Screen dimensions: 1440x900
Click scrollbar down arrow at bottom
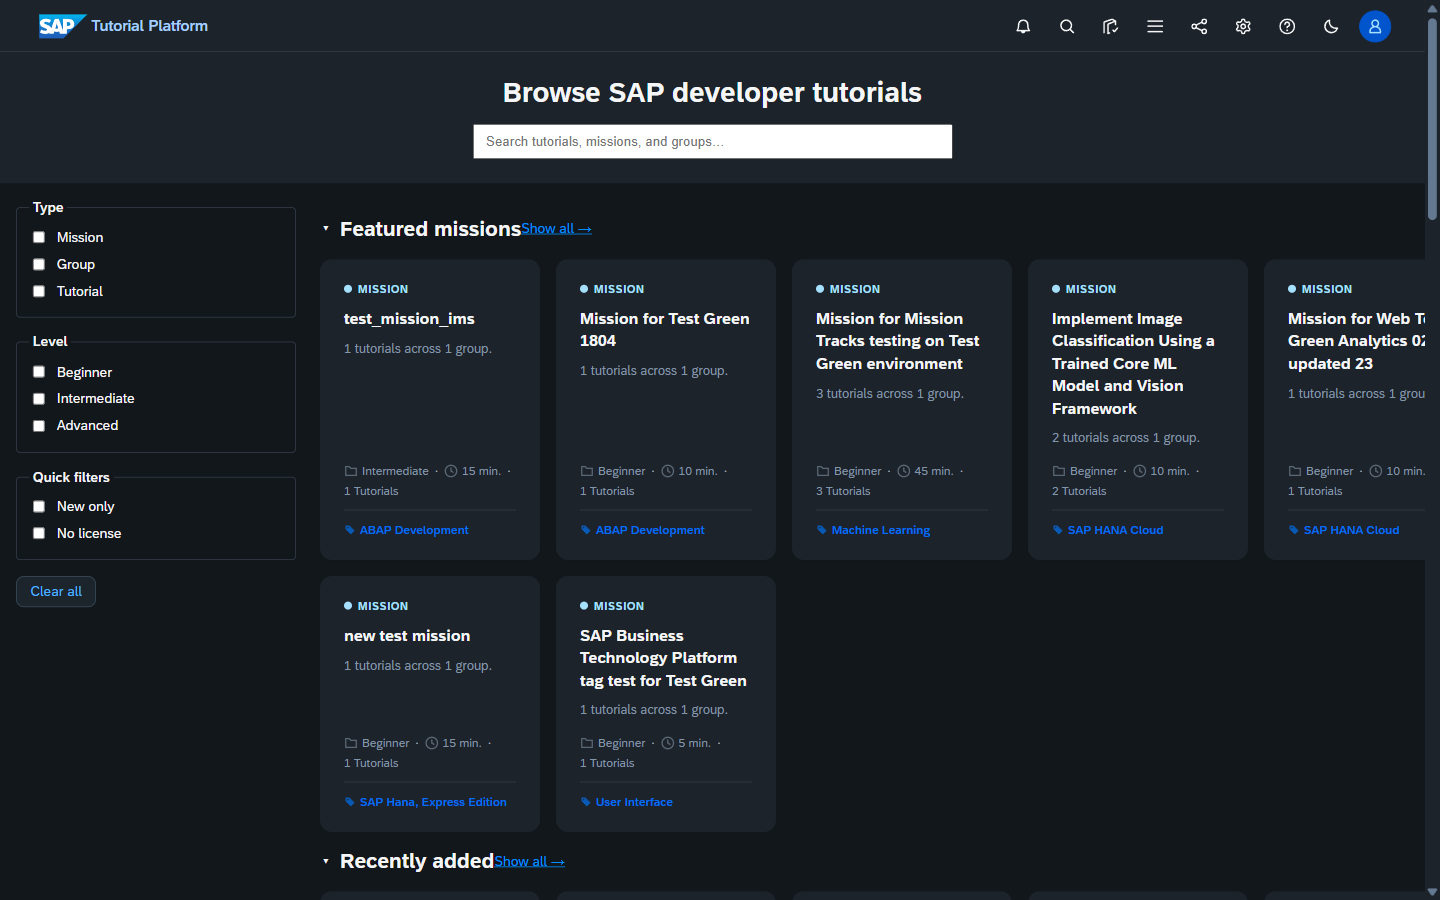[x=1432, y=892]
